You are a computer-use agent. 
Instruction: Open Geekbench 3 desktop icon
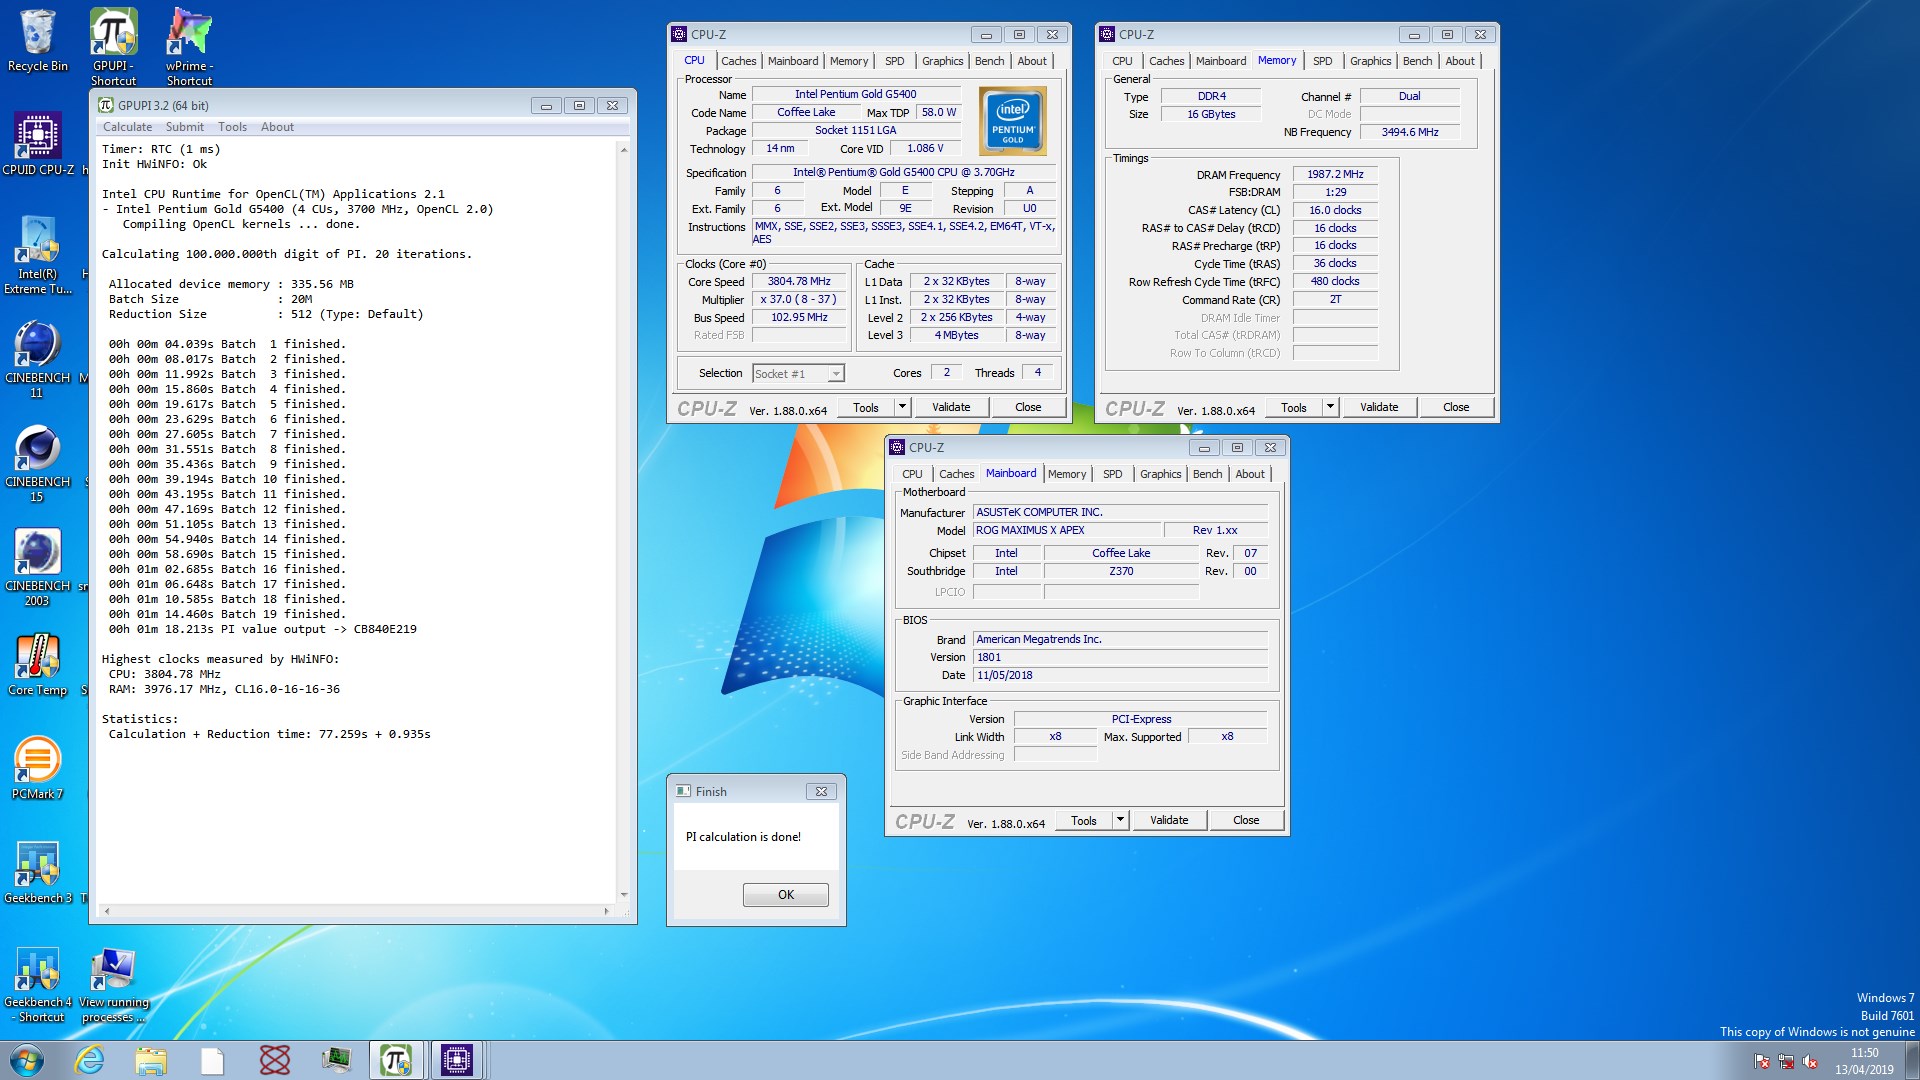click(38, 872)
